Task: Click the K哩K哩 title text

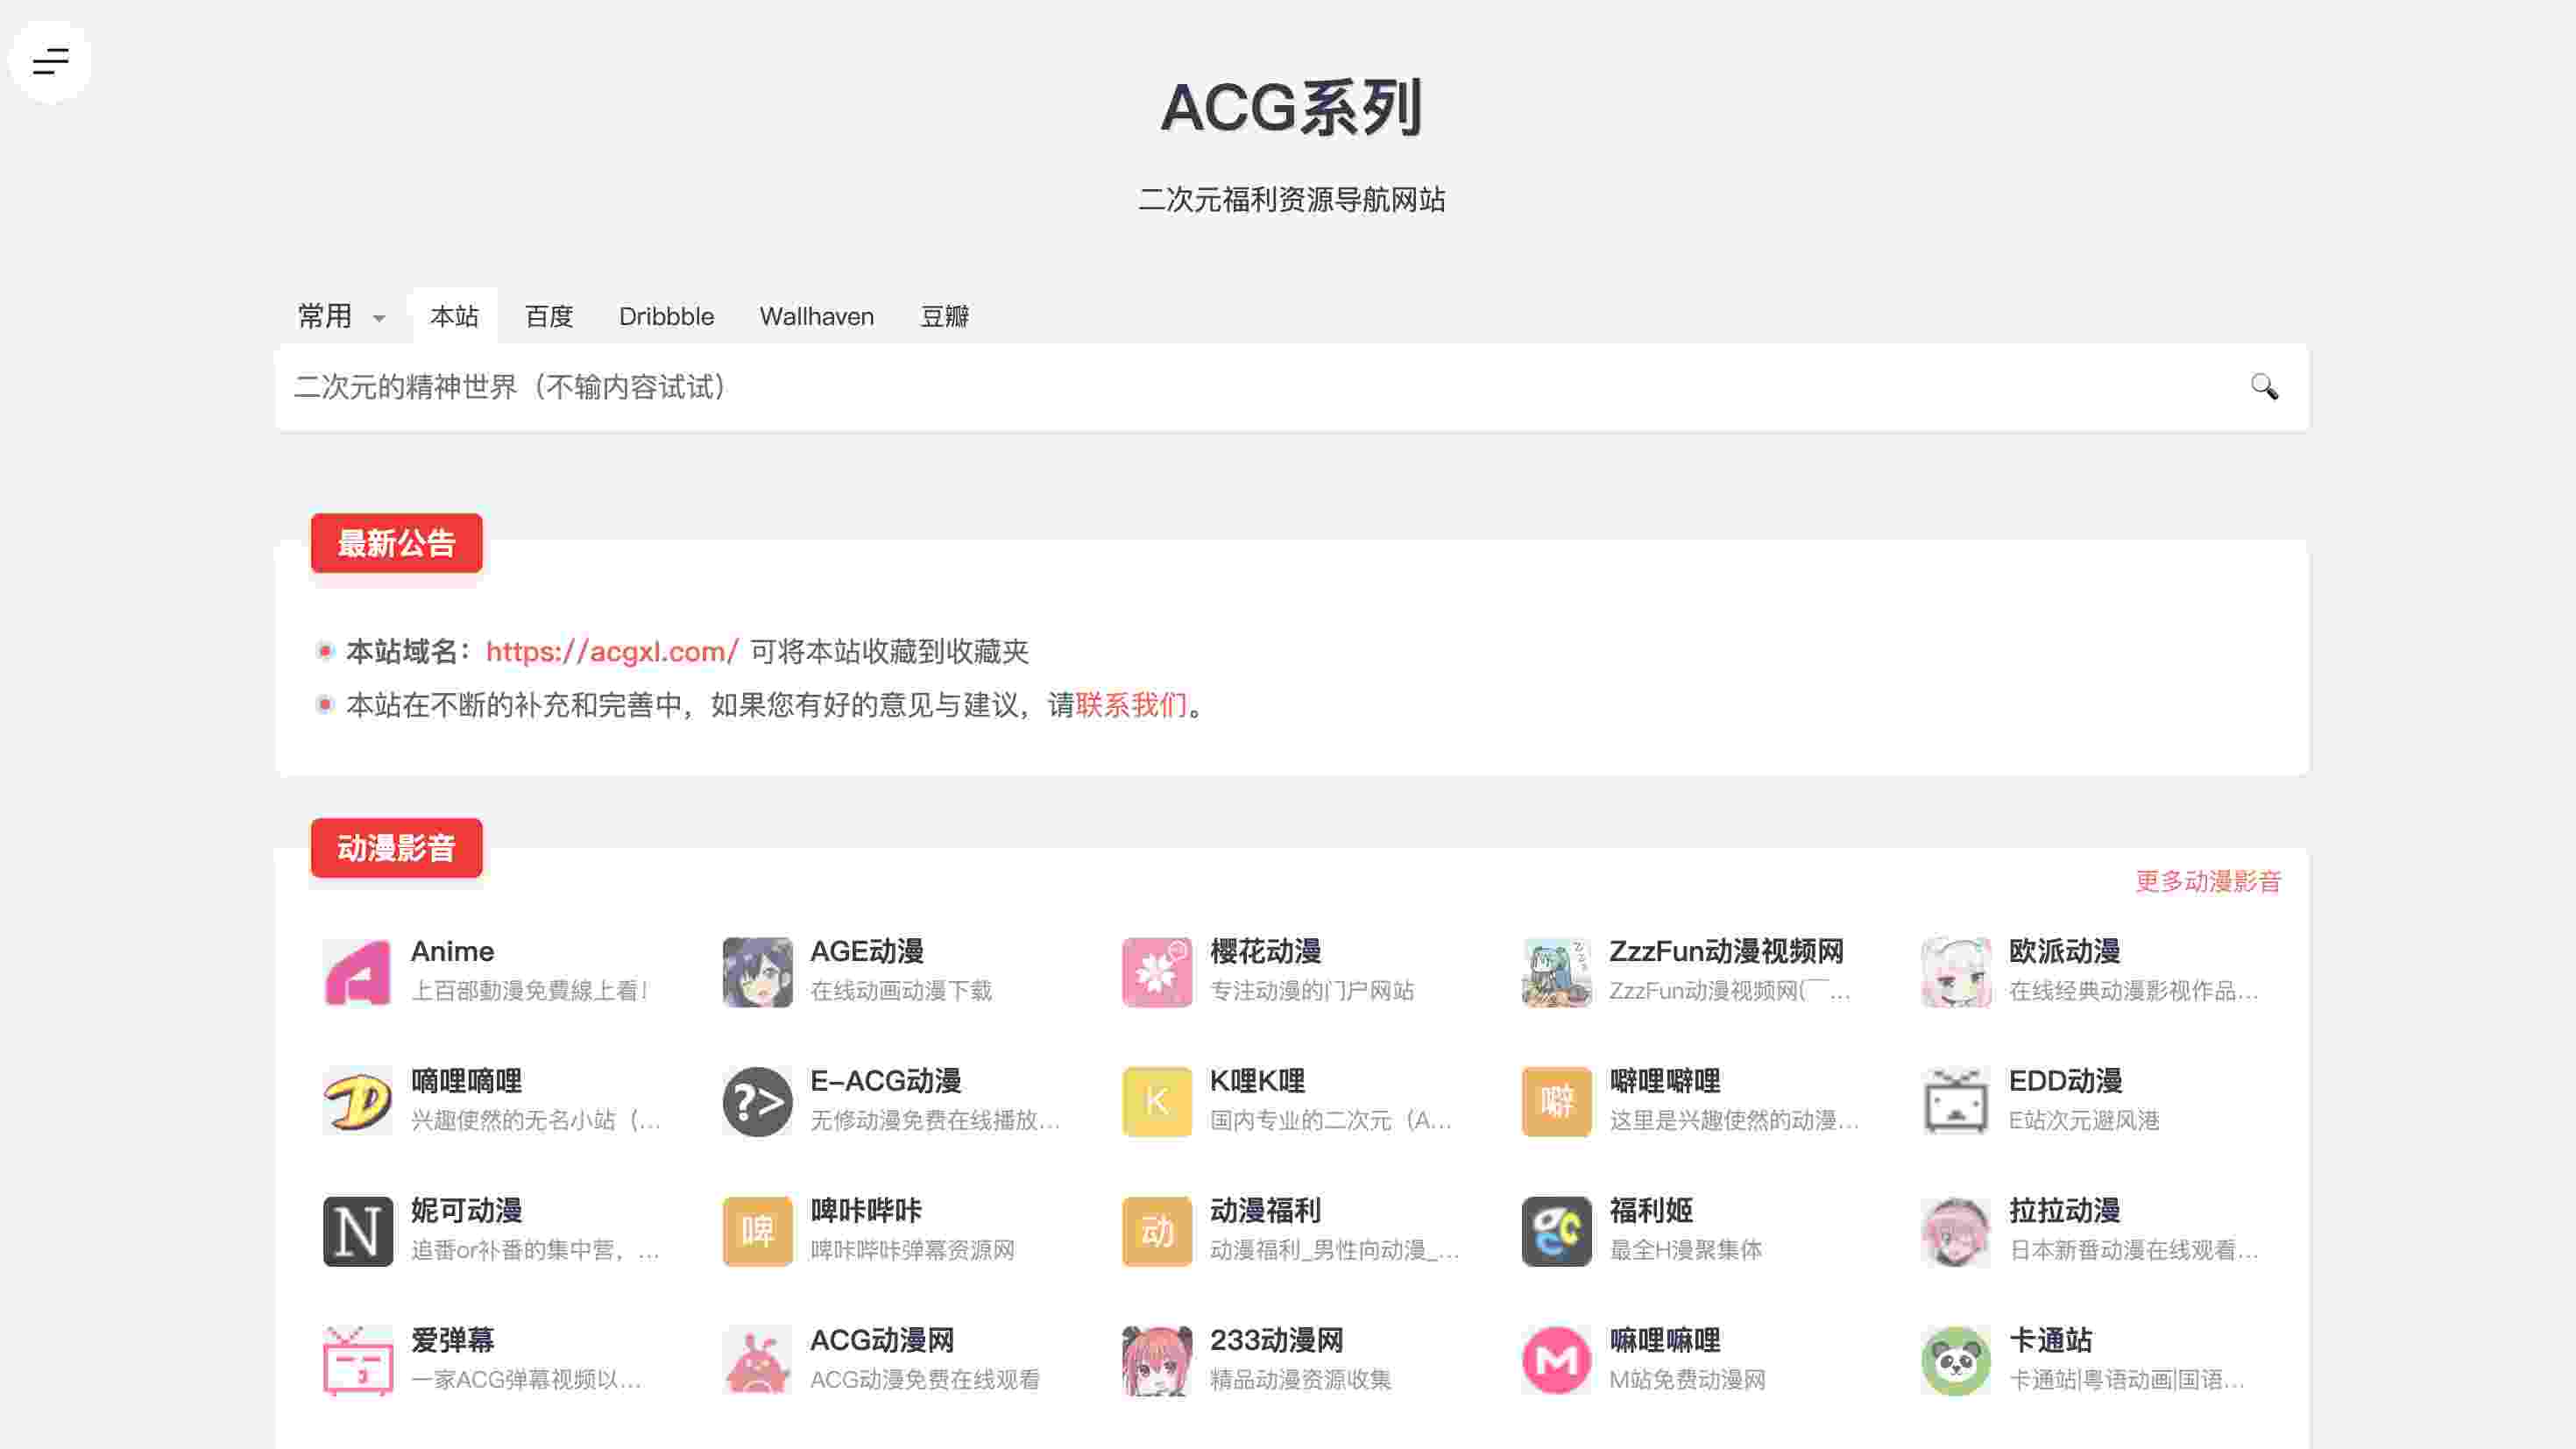Action: (x=1257, y=1081)
